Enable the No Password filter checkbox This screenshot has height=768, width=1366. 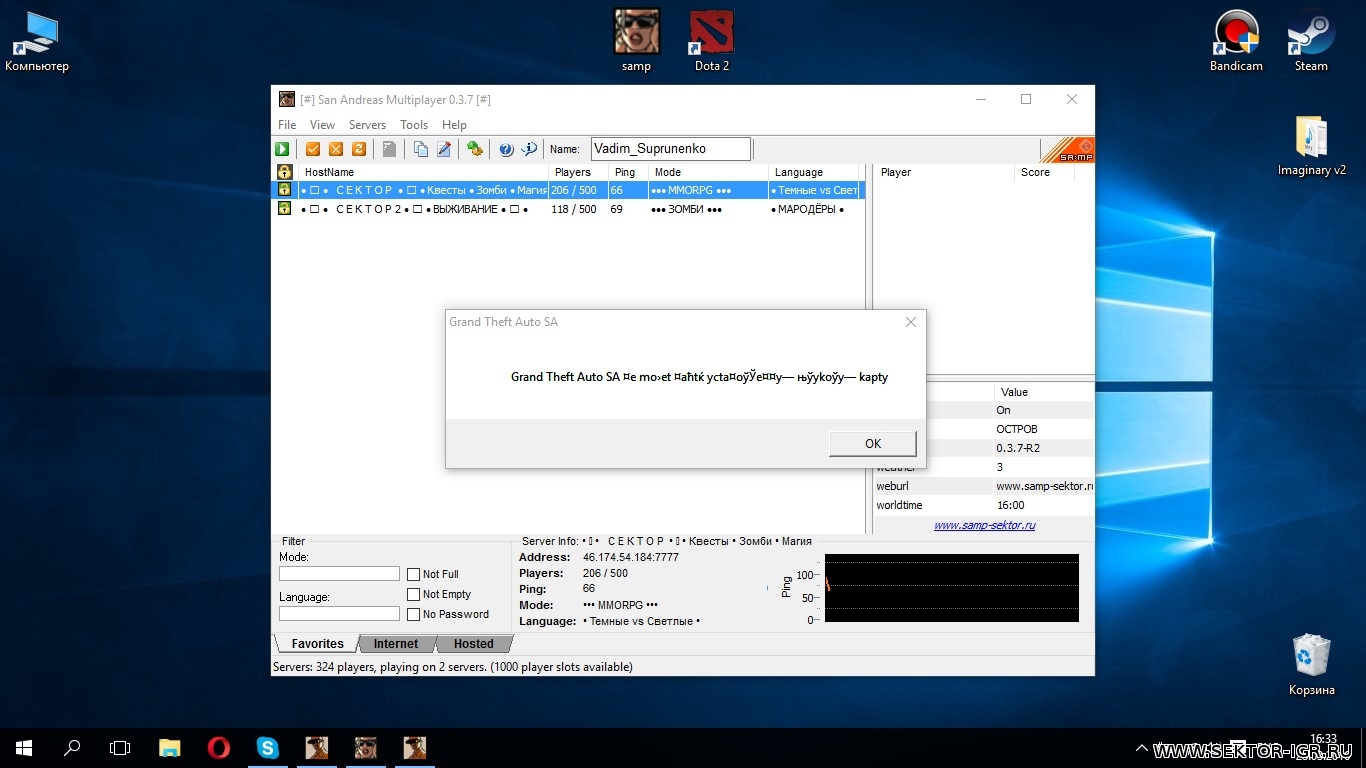click(x=414, y=615)
